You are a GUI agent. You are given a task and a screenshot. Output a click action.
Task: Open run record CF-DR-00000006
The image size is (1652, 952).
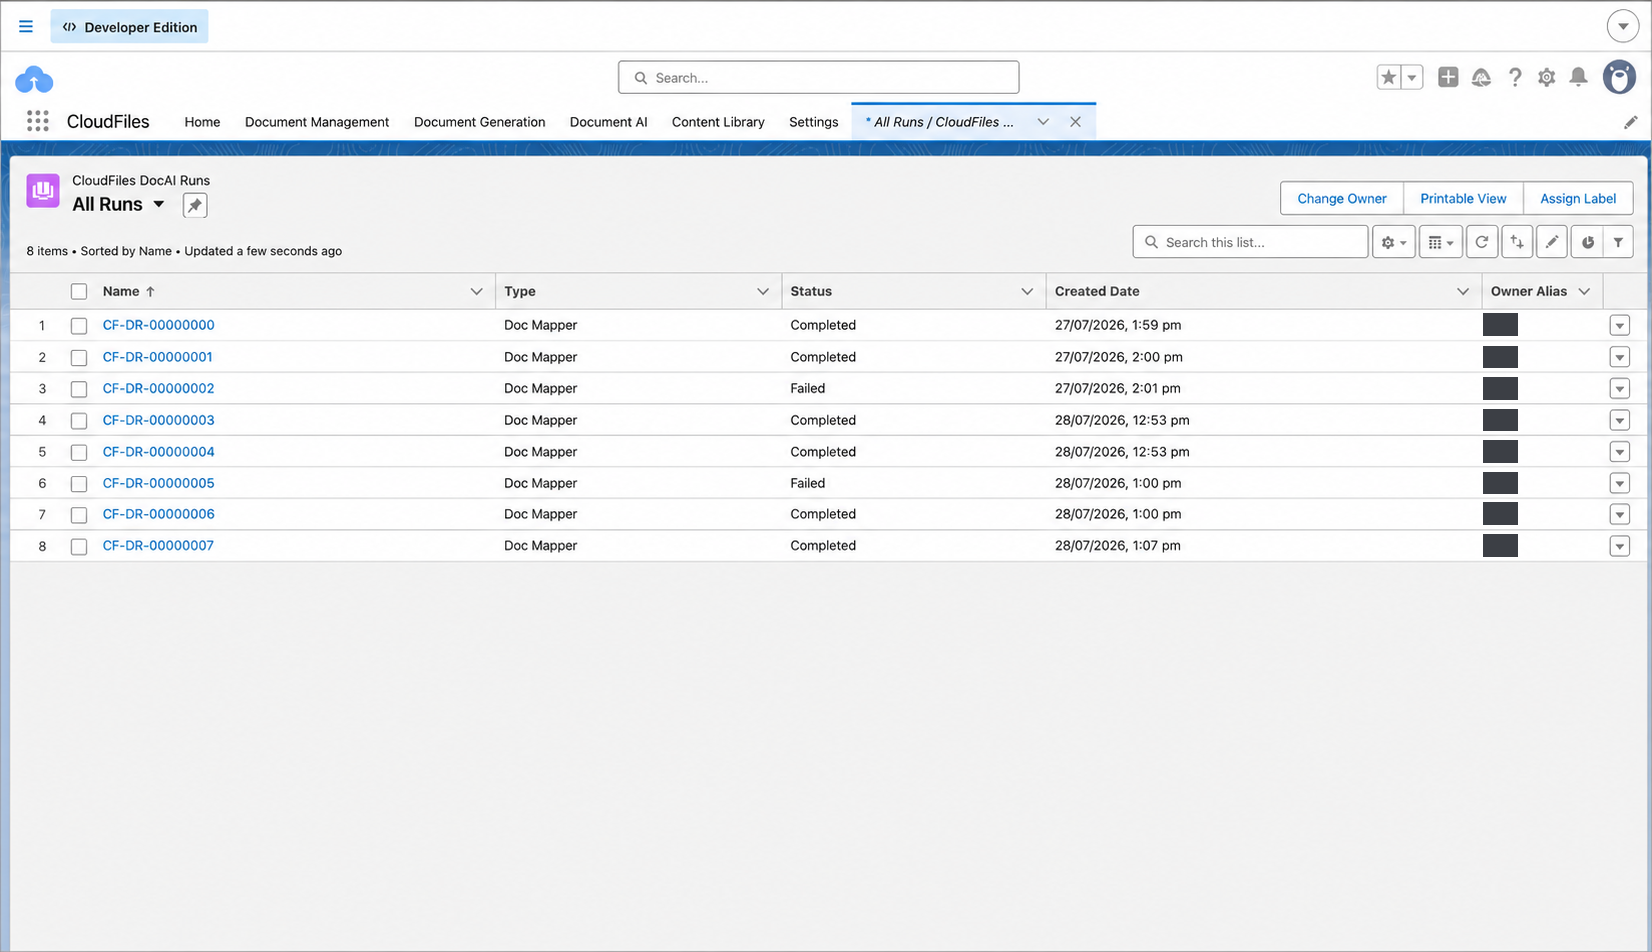coord(159,514)
